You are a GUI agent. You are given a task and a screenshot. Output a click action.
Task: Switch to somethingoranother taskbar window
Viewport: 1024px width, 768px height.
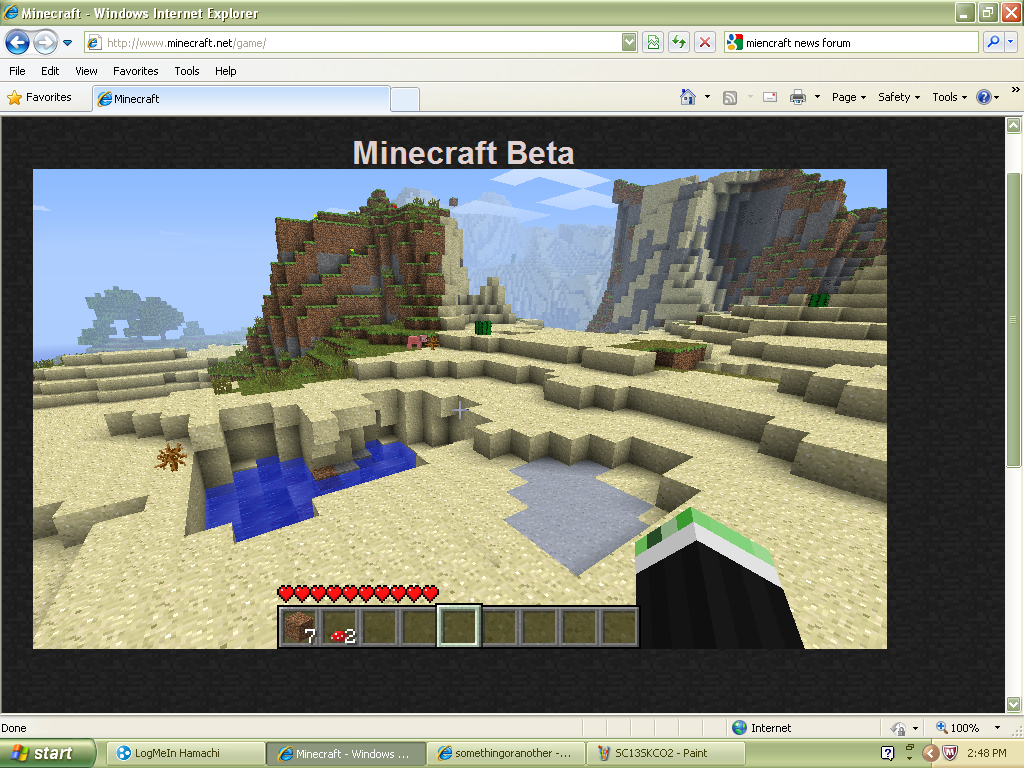506,753
